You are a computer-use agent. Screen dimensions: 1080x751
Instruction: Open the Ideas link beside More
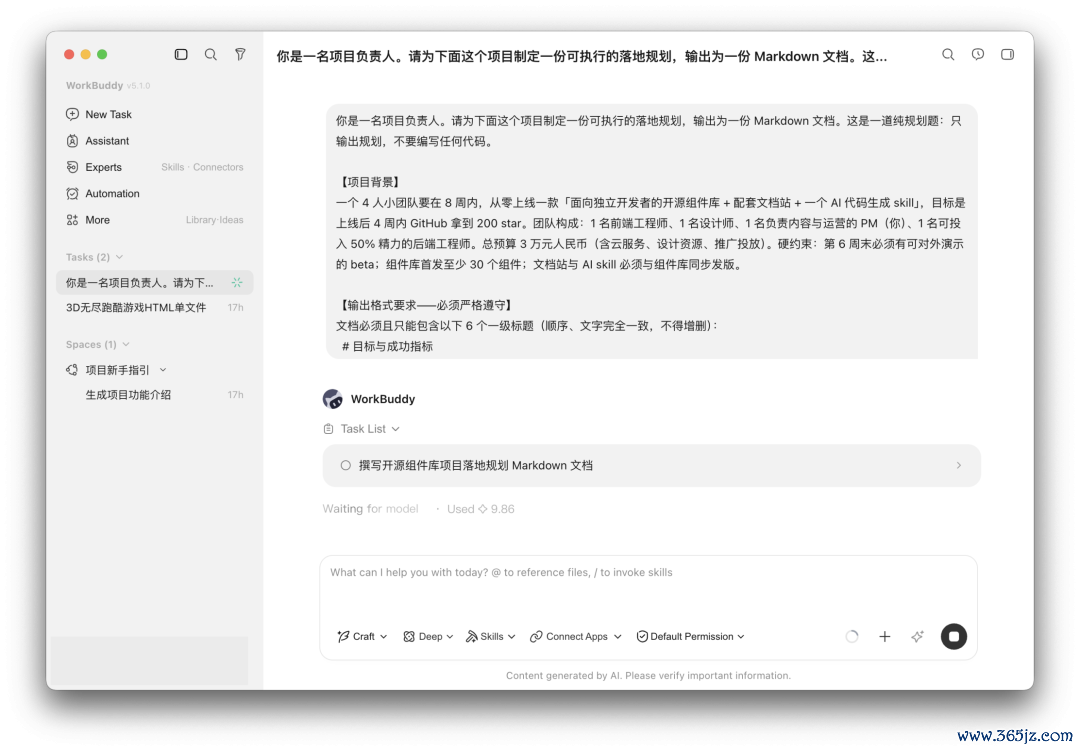(231, 220)
